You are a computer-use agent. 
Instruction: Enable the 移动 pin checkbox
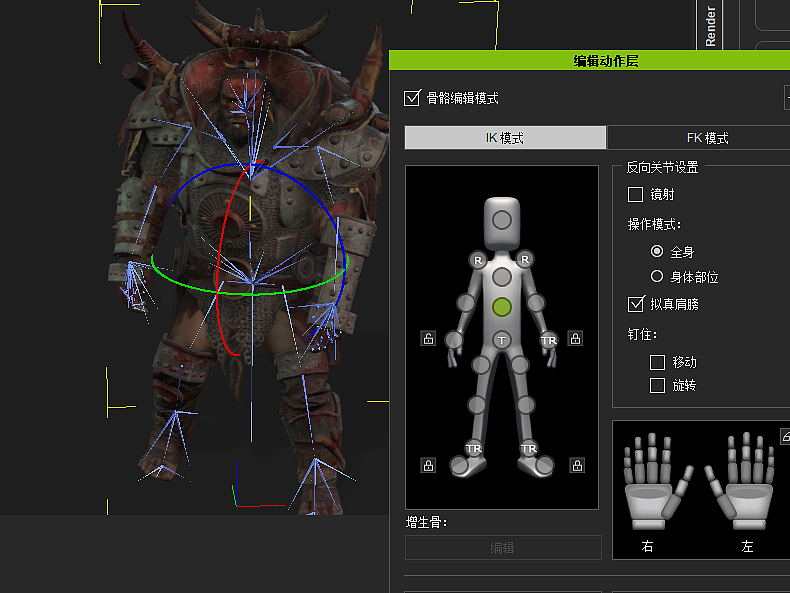[x=657, y=362]
